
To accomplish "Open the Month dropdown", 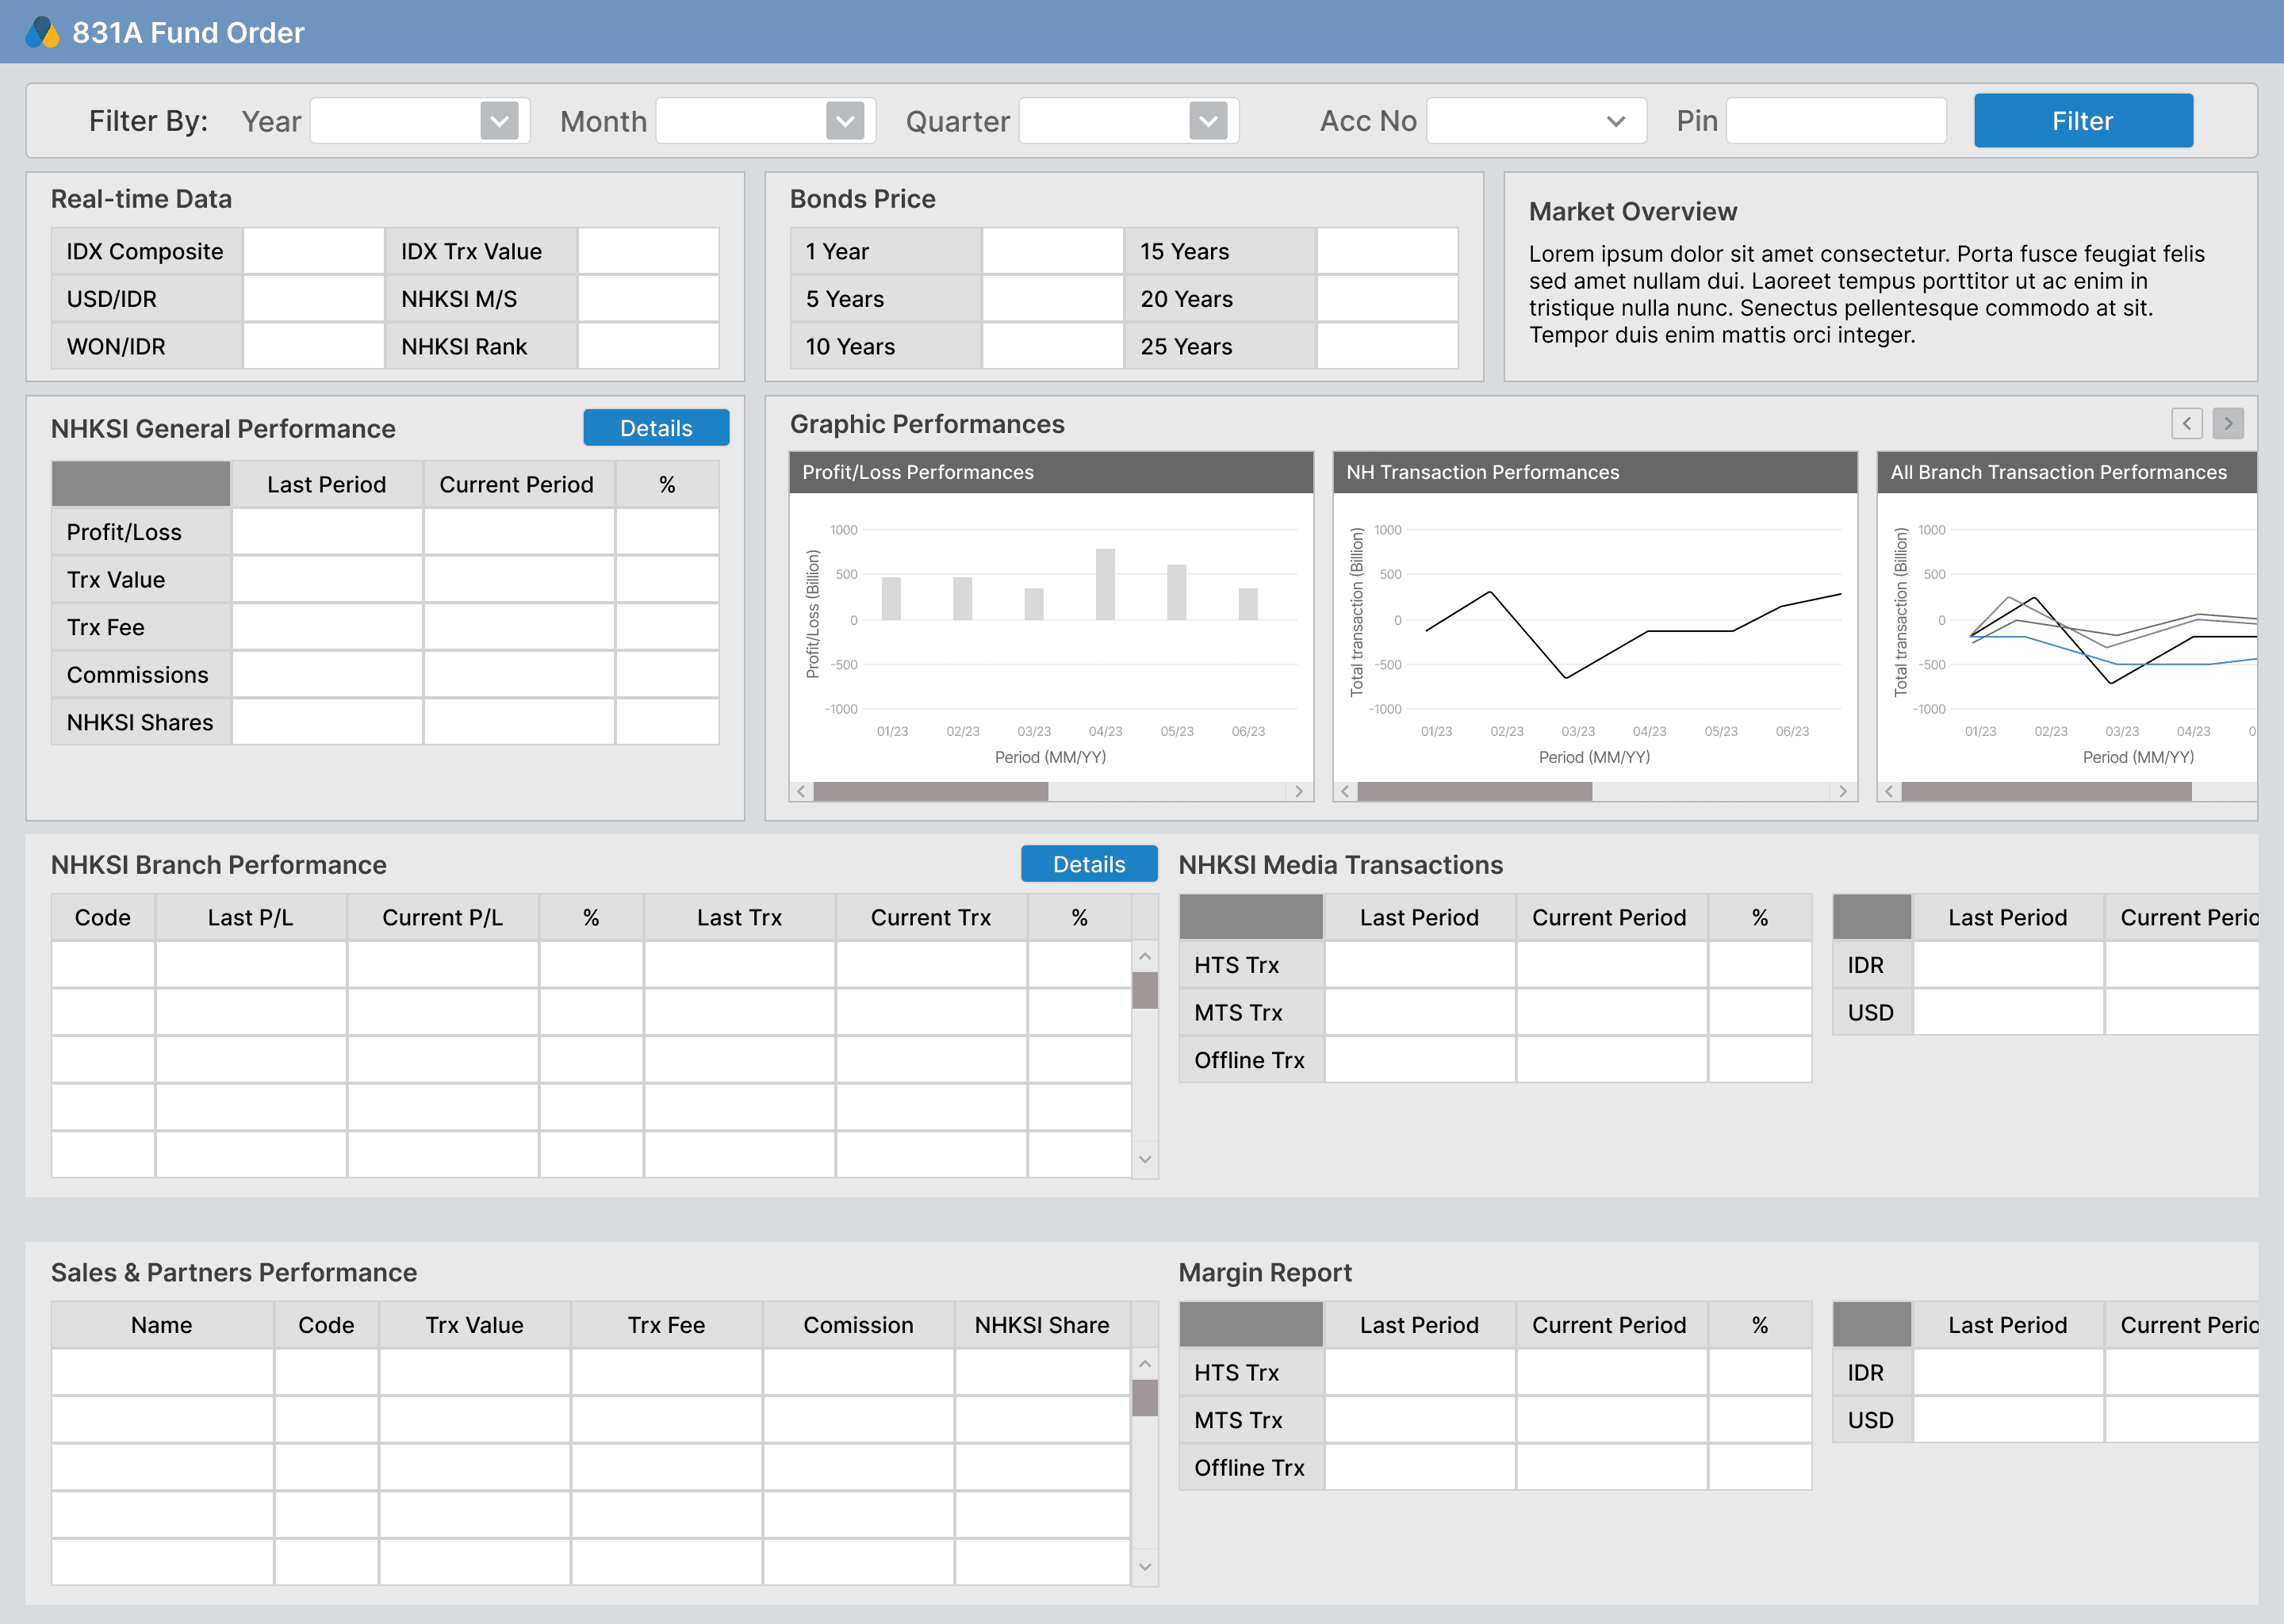I will [x=766, y=121].
